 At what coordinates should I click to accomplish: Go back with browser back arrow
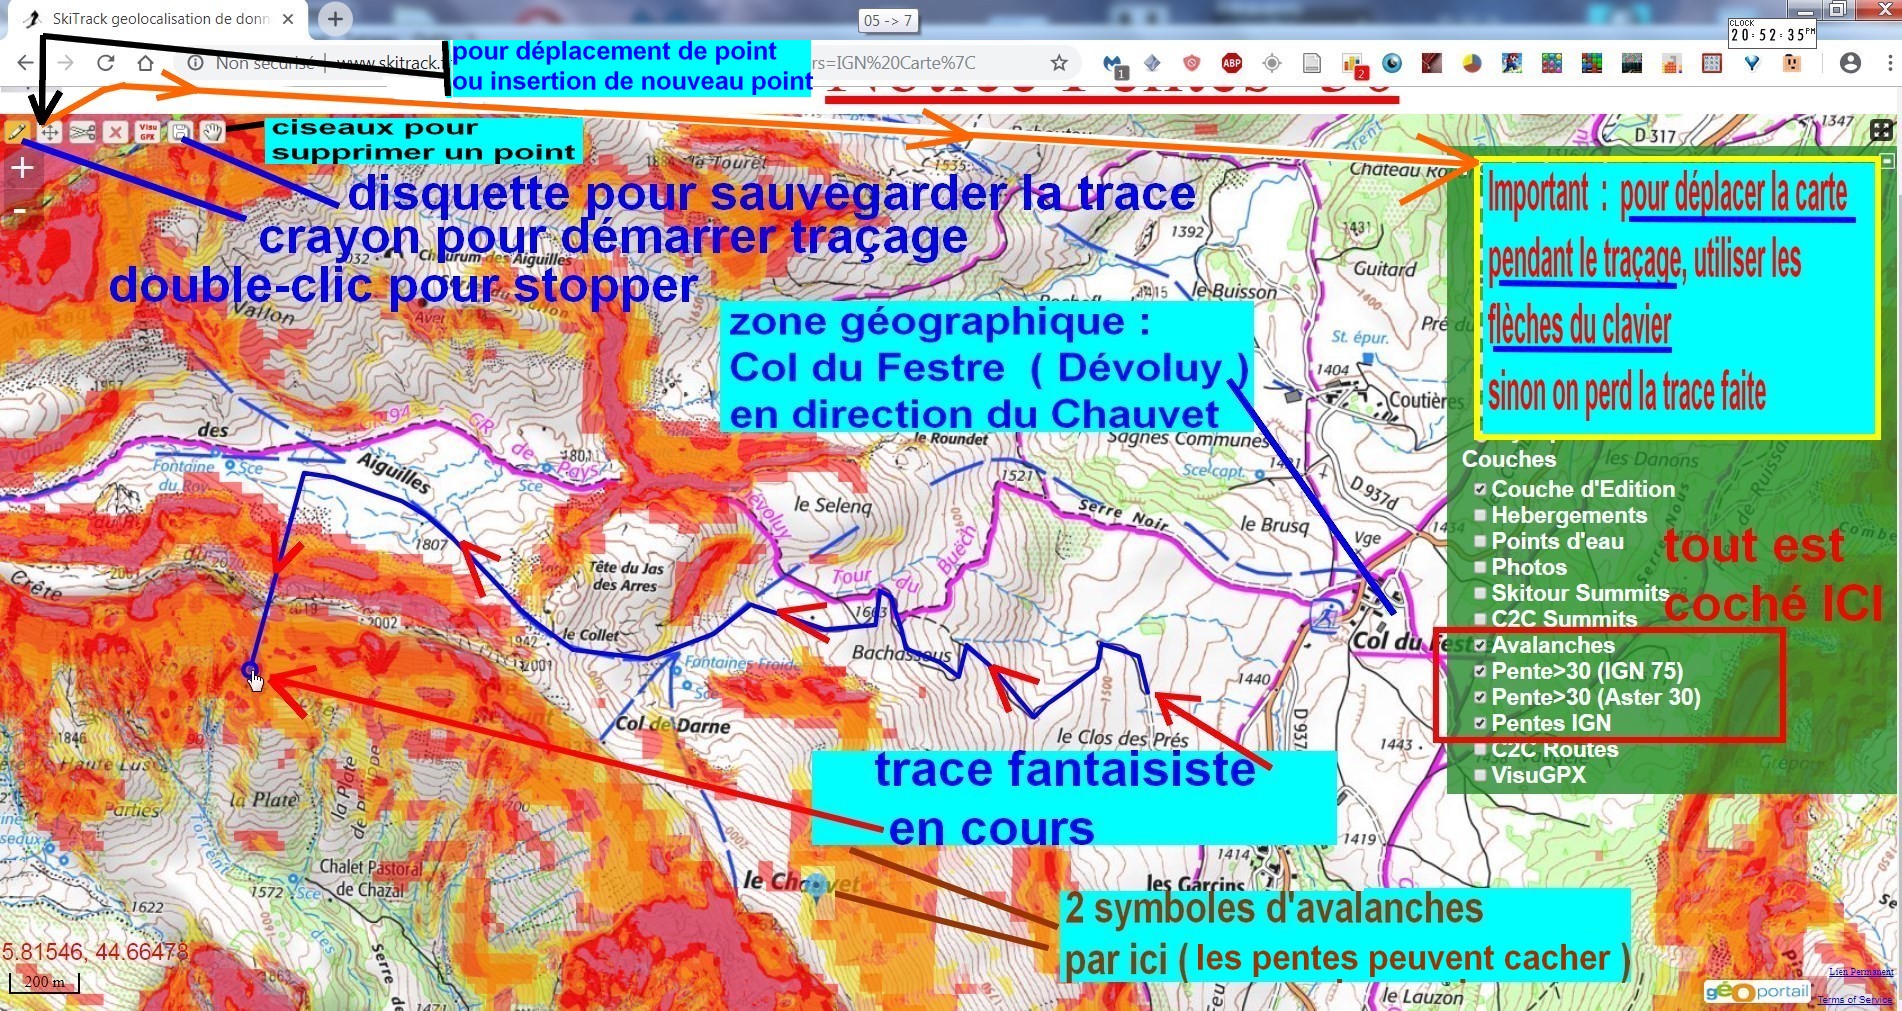pyautogui.click(x=25, y=62)
